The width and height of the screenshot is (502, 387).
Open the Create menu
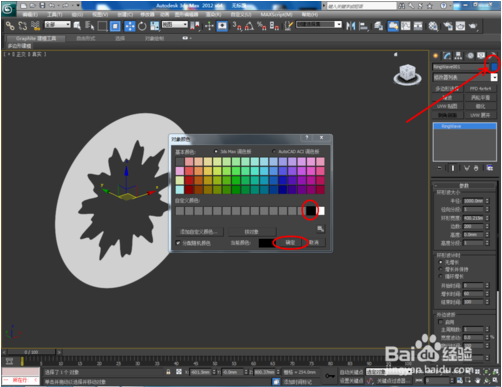pyautogui.click(x=125, y=15)
